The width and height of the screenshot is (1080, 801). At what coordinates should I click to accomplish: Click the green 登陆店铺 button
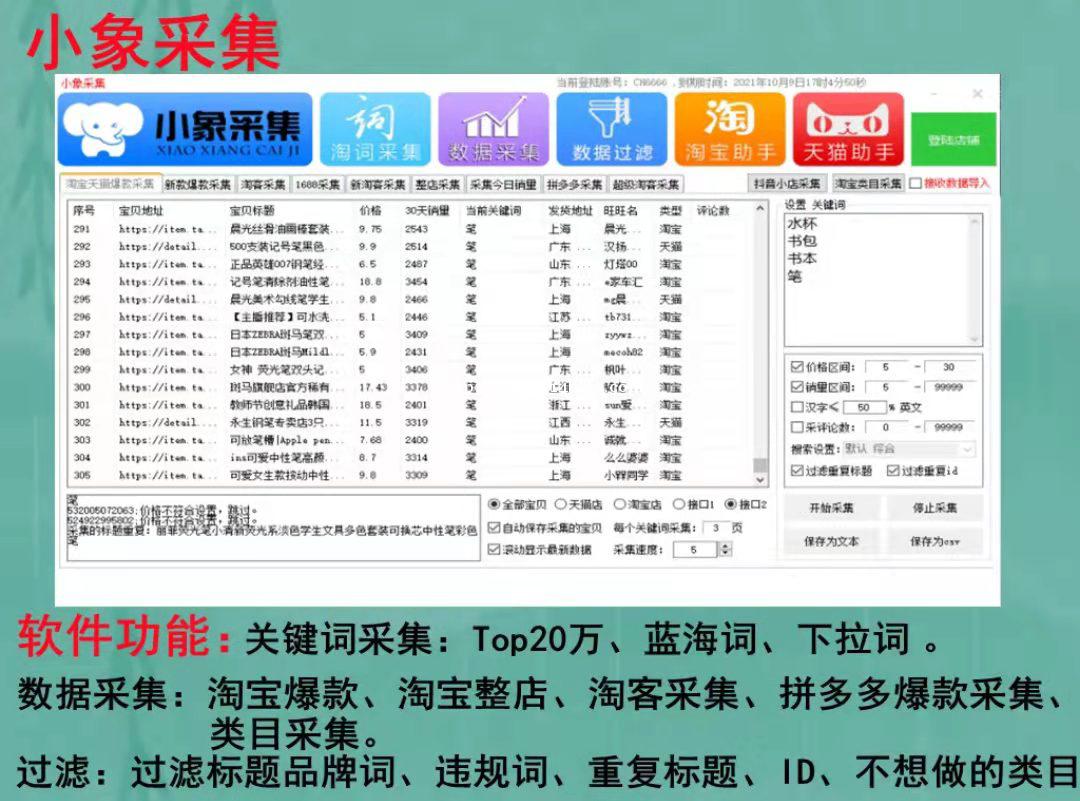click(953, 140)
